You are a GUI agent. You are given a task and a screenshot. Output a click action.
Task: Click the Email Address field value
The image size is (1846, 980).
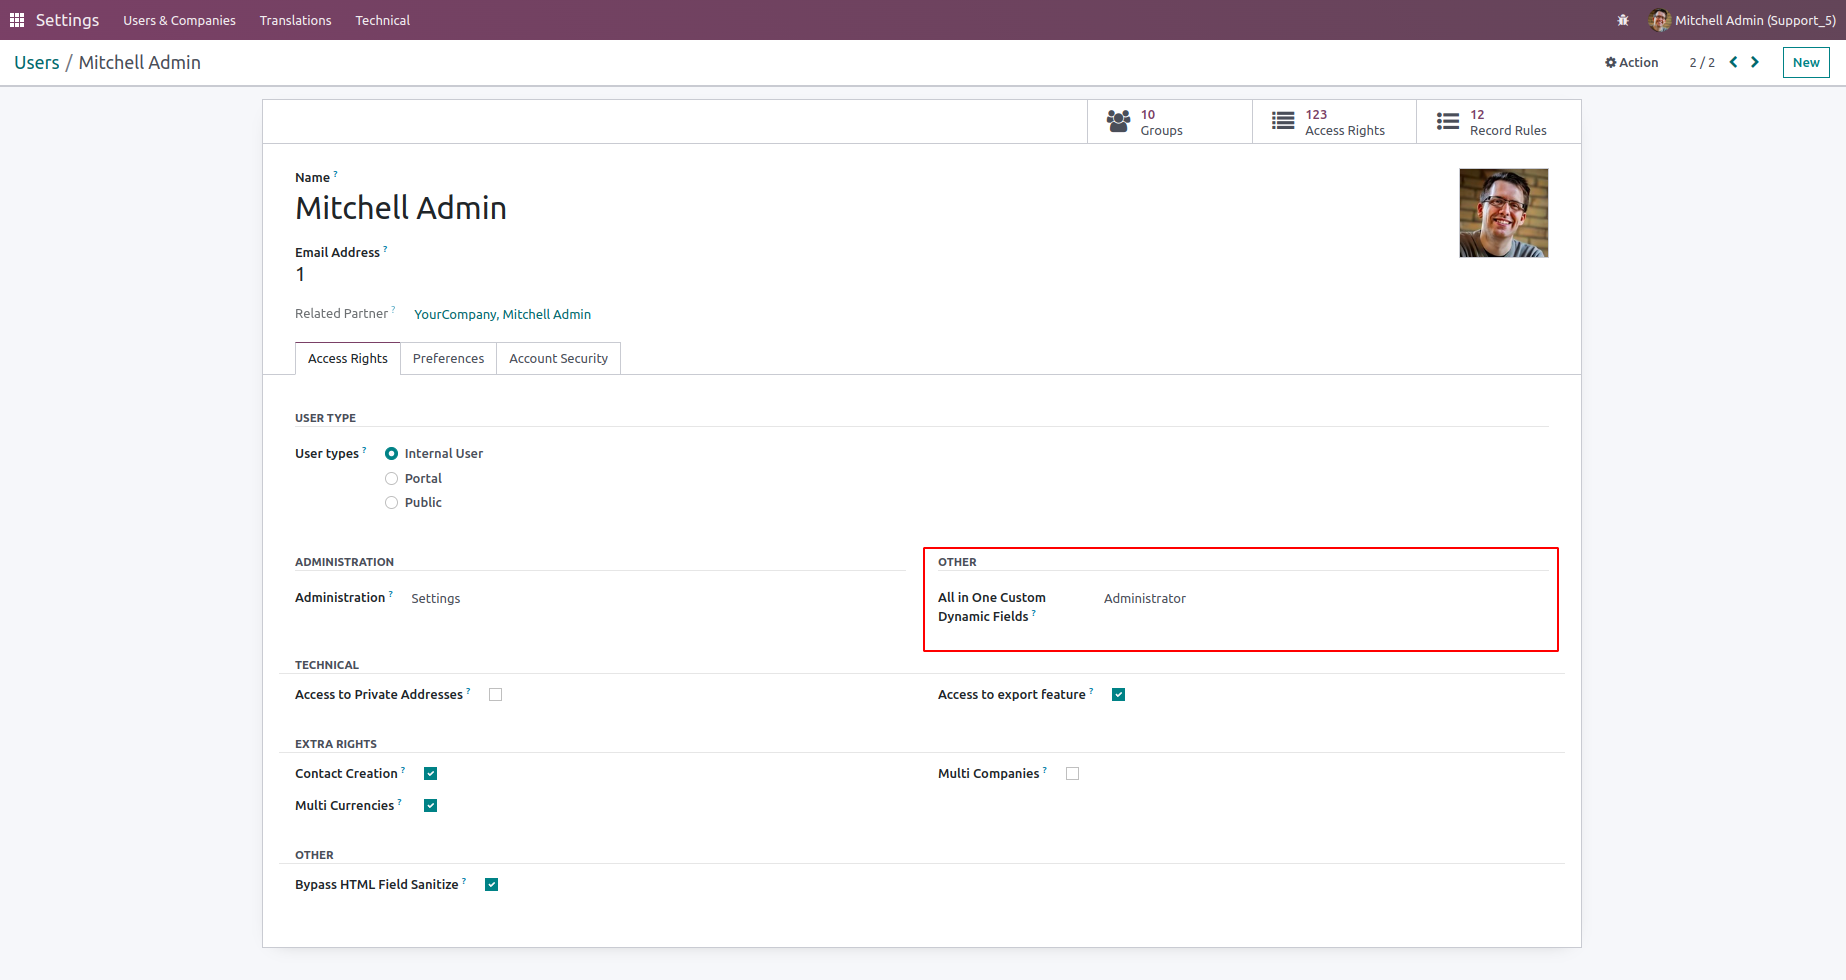pos(300,275)
